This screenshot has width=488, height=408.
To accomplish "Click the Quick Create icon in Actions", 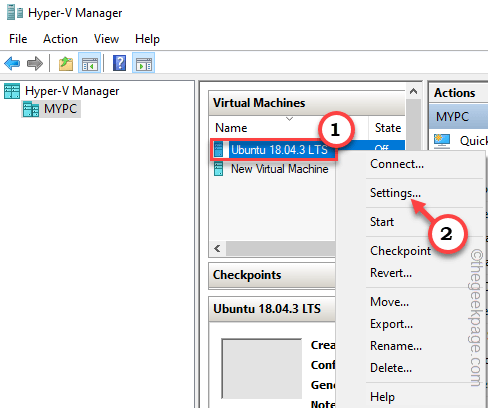I will [442, 141].
